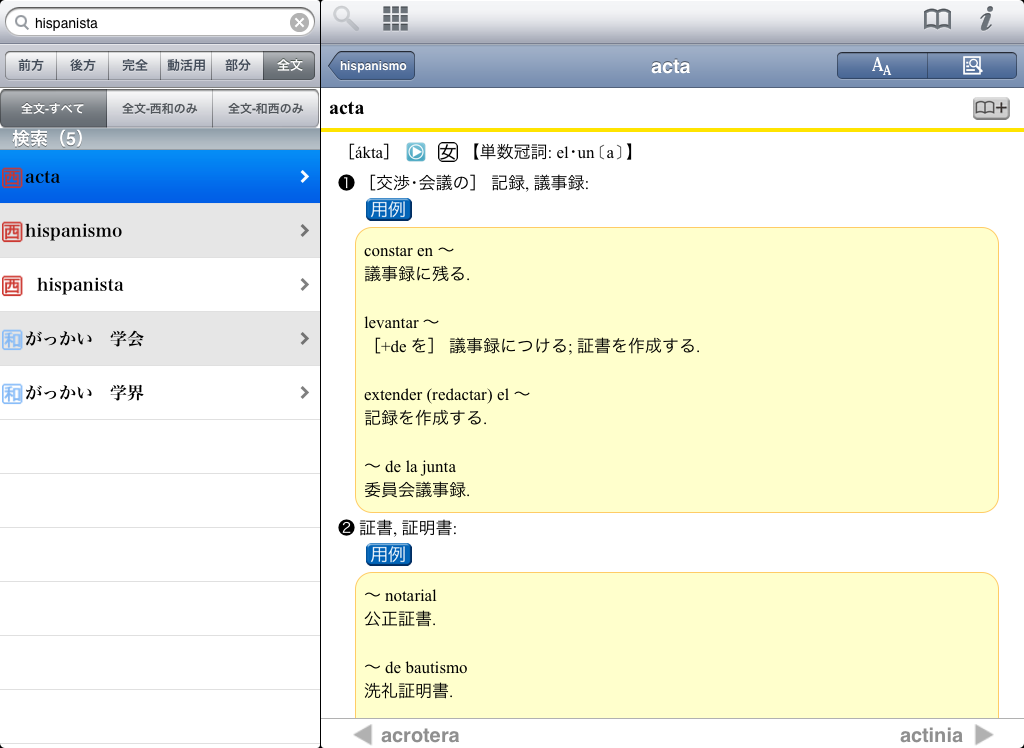Play pronunciation audio for acta
The width and height of the screenshot is (1024, 748).
416,152
